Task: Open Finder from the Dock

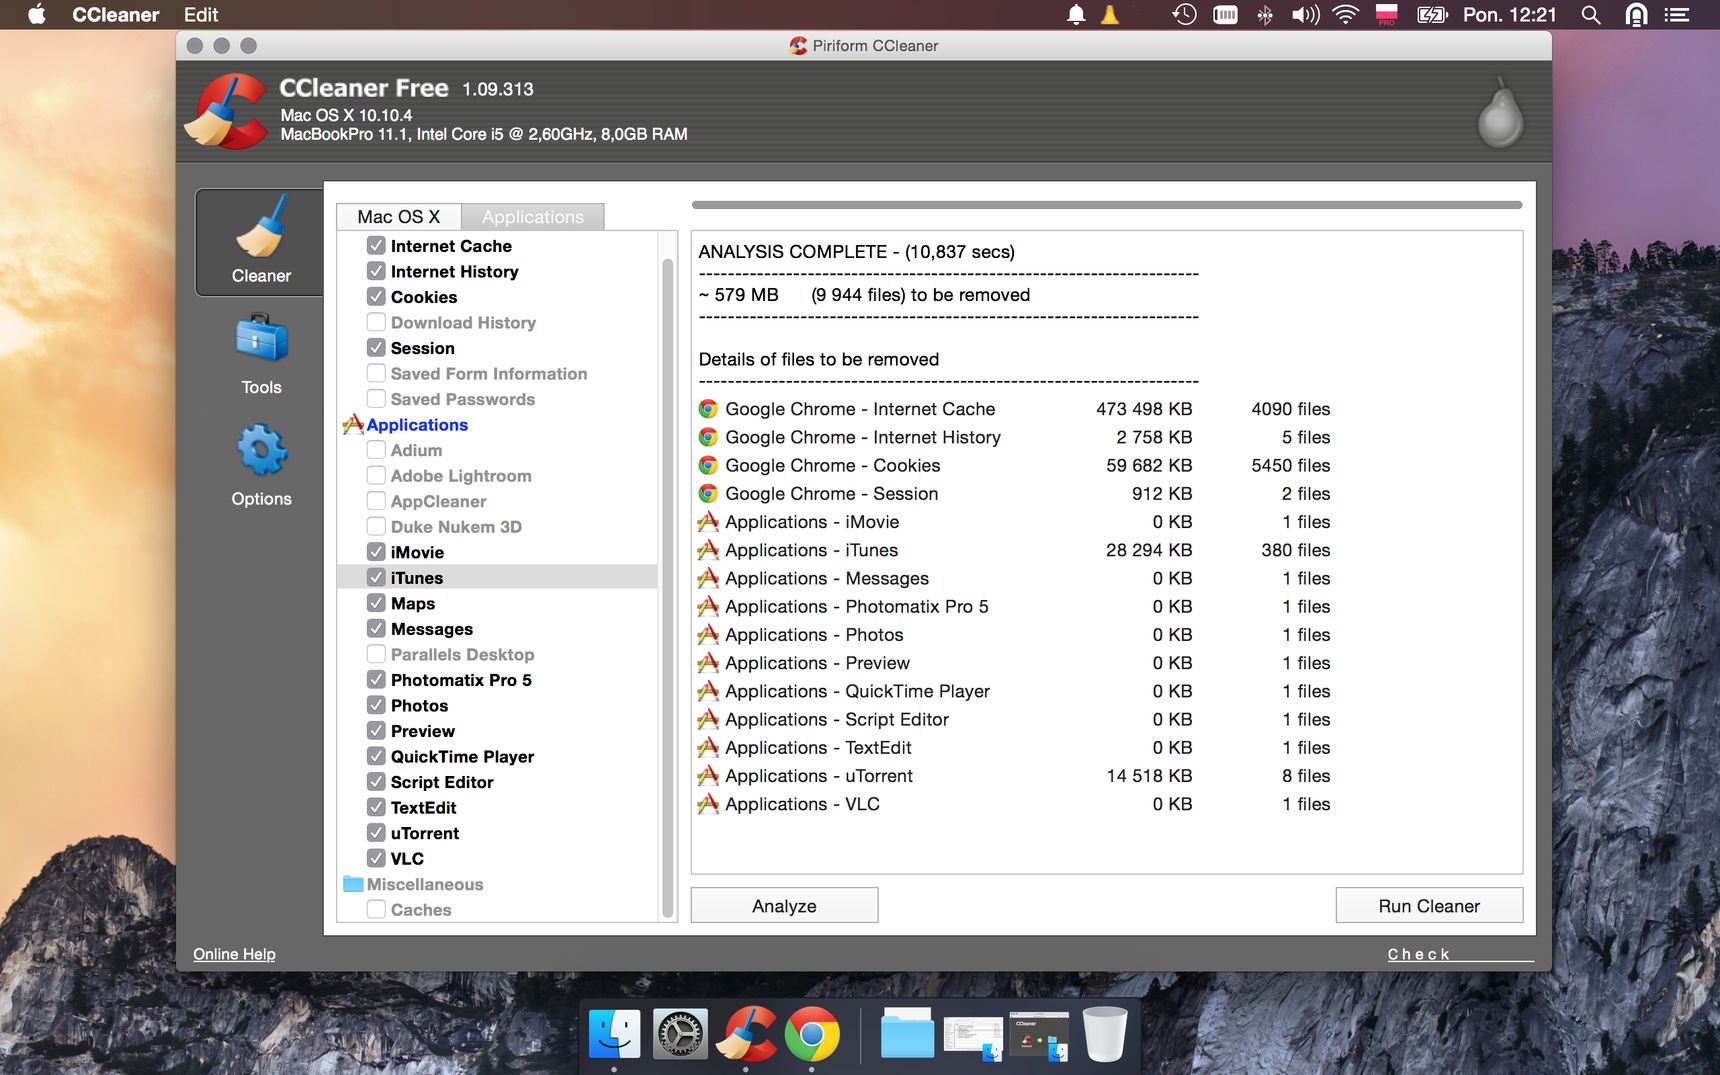Action: pyautogui.click(x=614, y=1033)
